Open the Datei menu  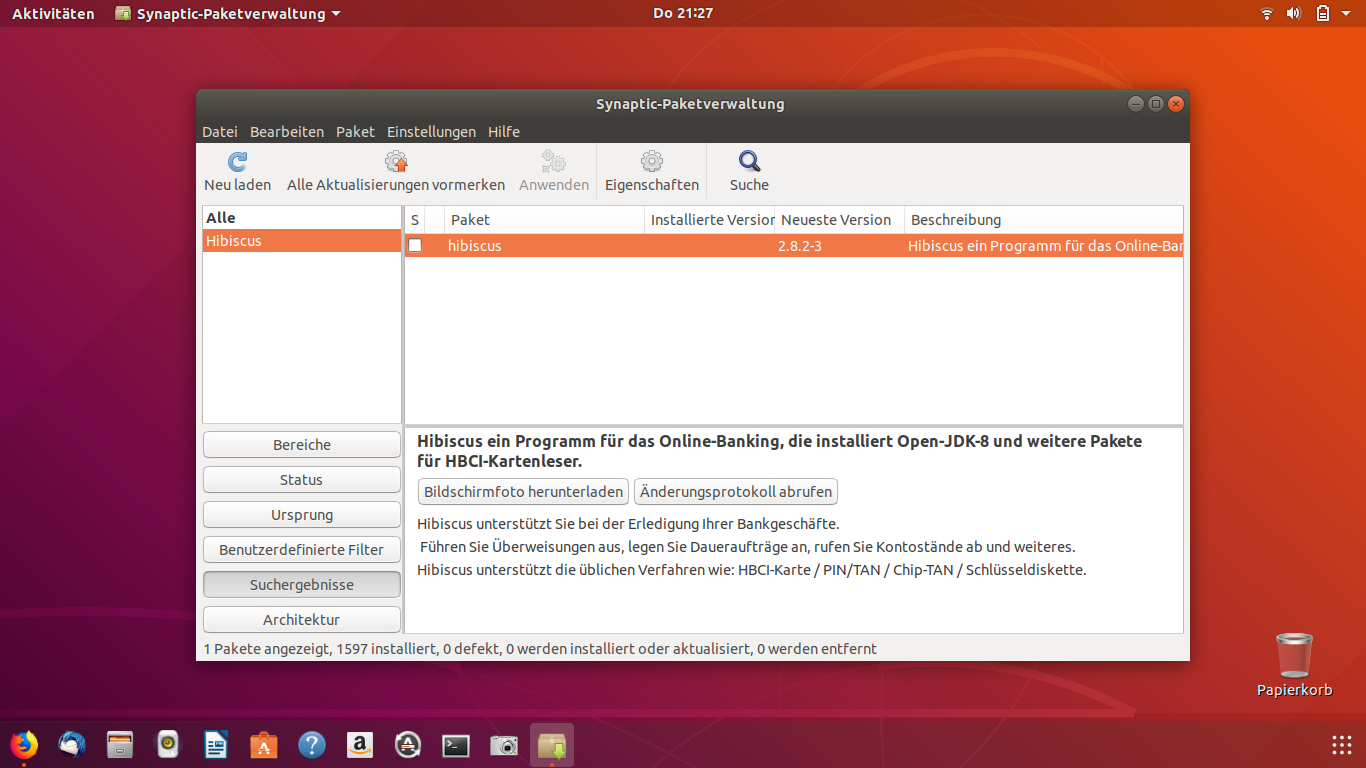coord(220,132)
